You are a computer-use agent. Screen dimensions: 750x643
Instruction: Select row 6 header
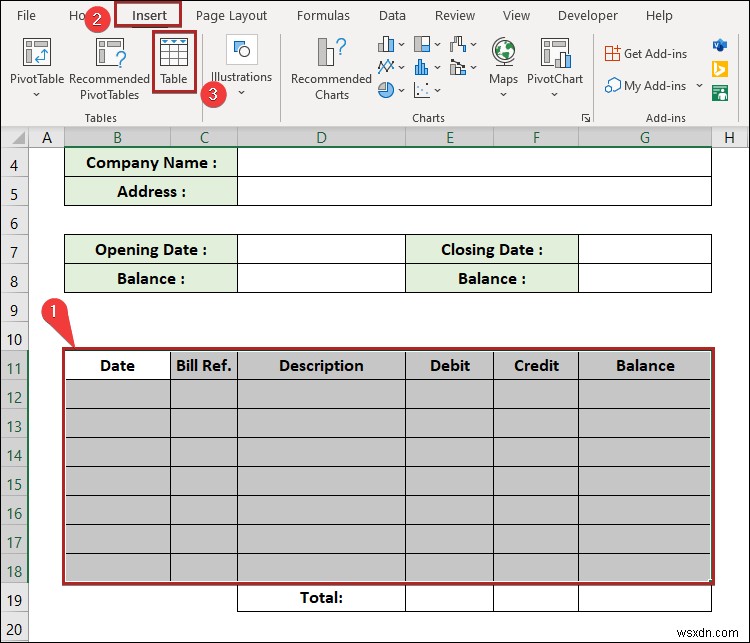click(x=14, y=223)
